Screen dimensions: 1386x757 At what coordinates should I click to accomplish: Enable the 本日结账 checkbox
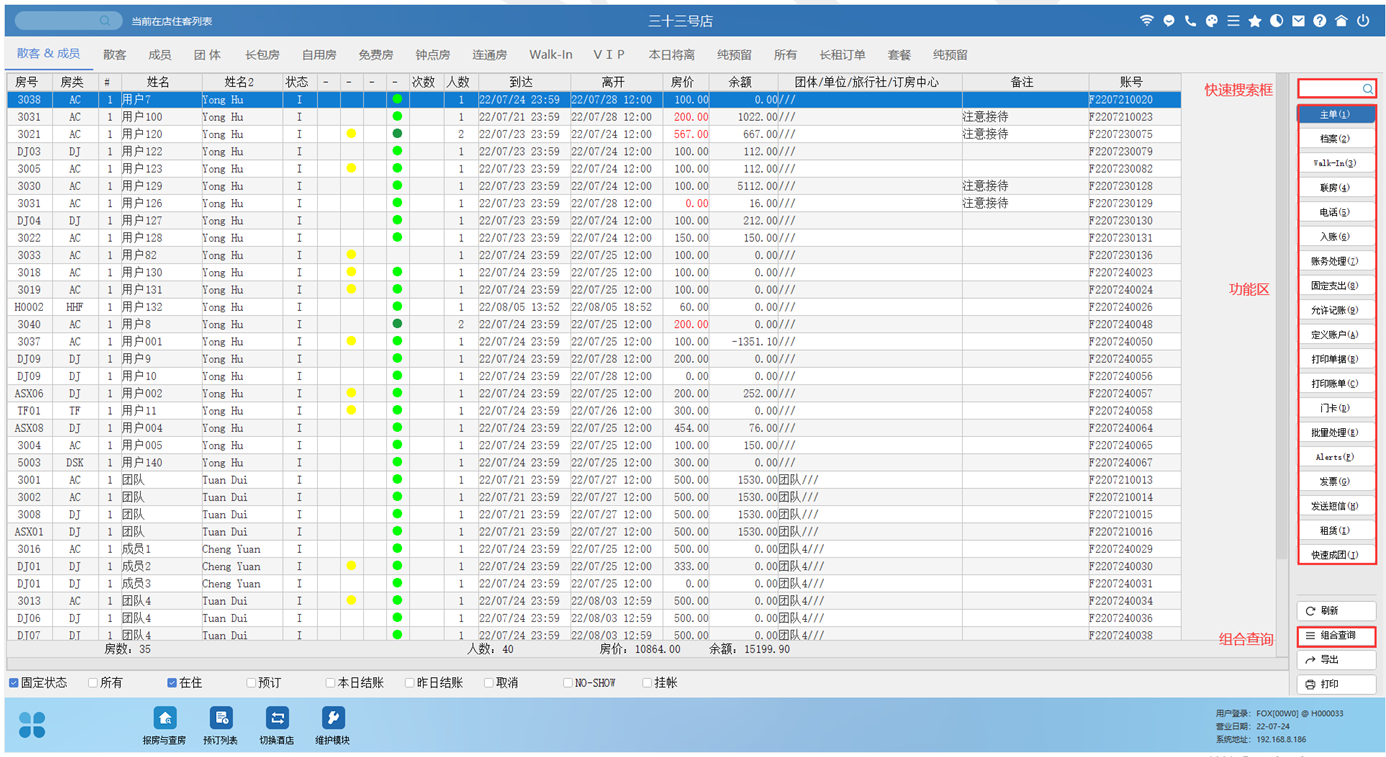tap(330, 683)
